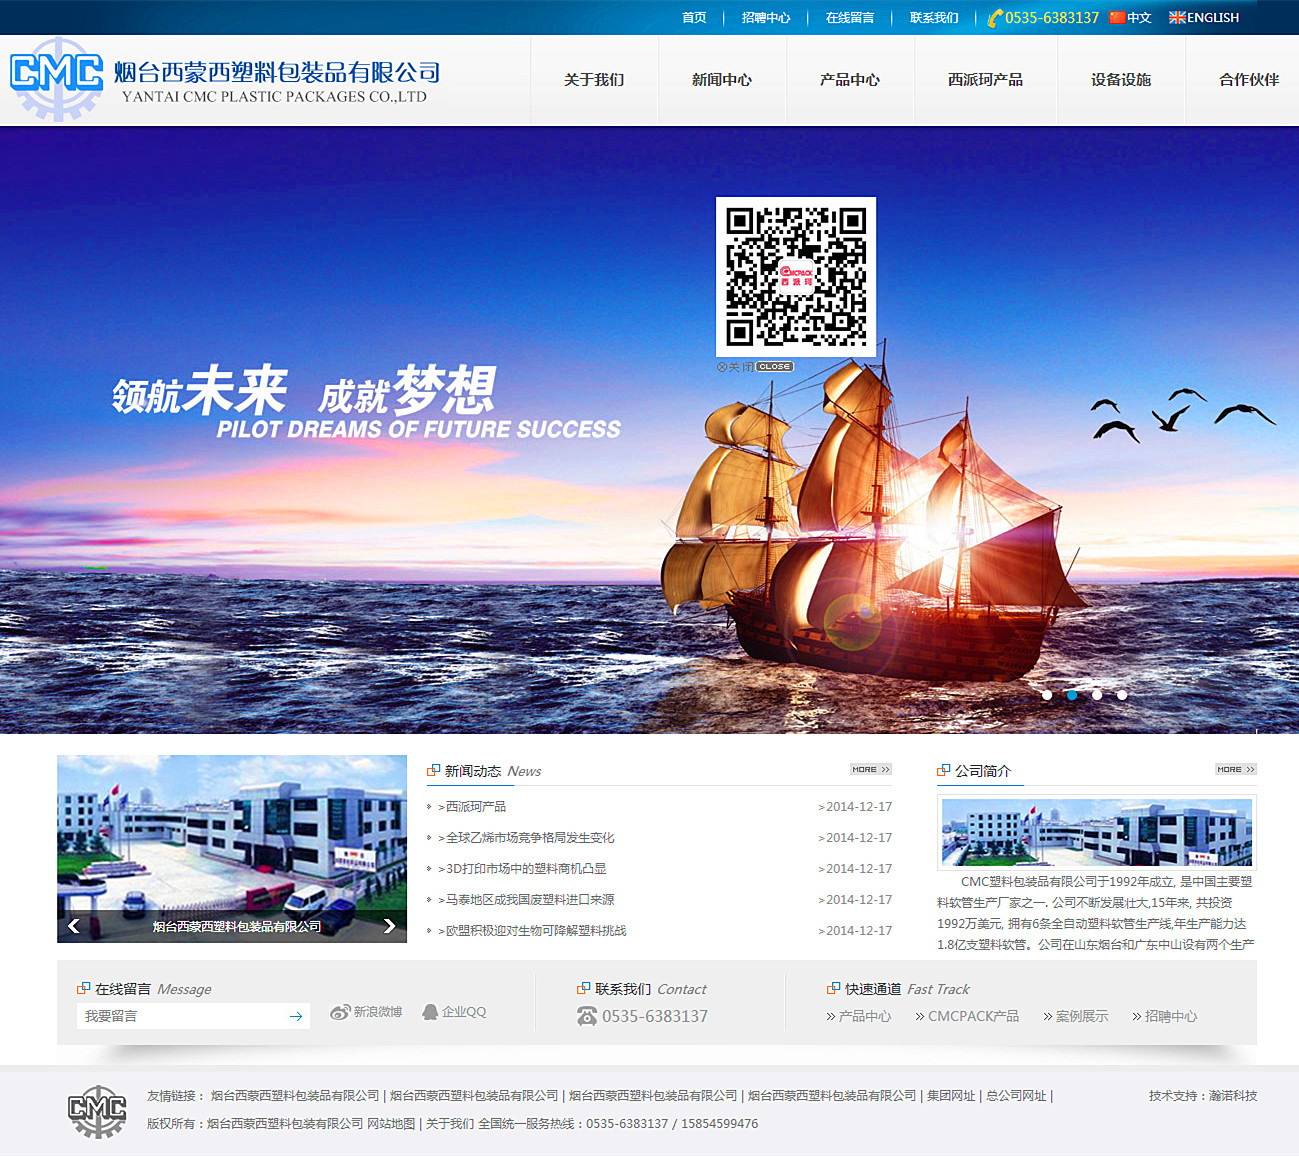Open the 招聘中心 link in top bar
The height and width of the screenshot is (1156, 1299).
click(765, 17)
